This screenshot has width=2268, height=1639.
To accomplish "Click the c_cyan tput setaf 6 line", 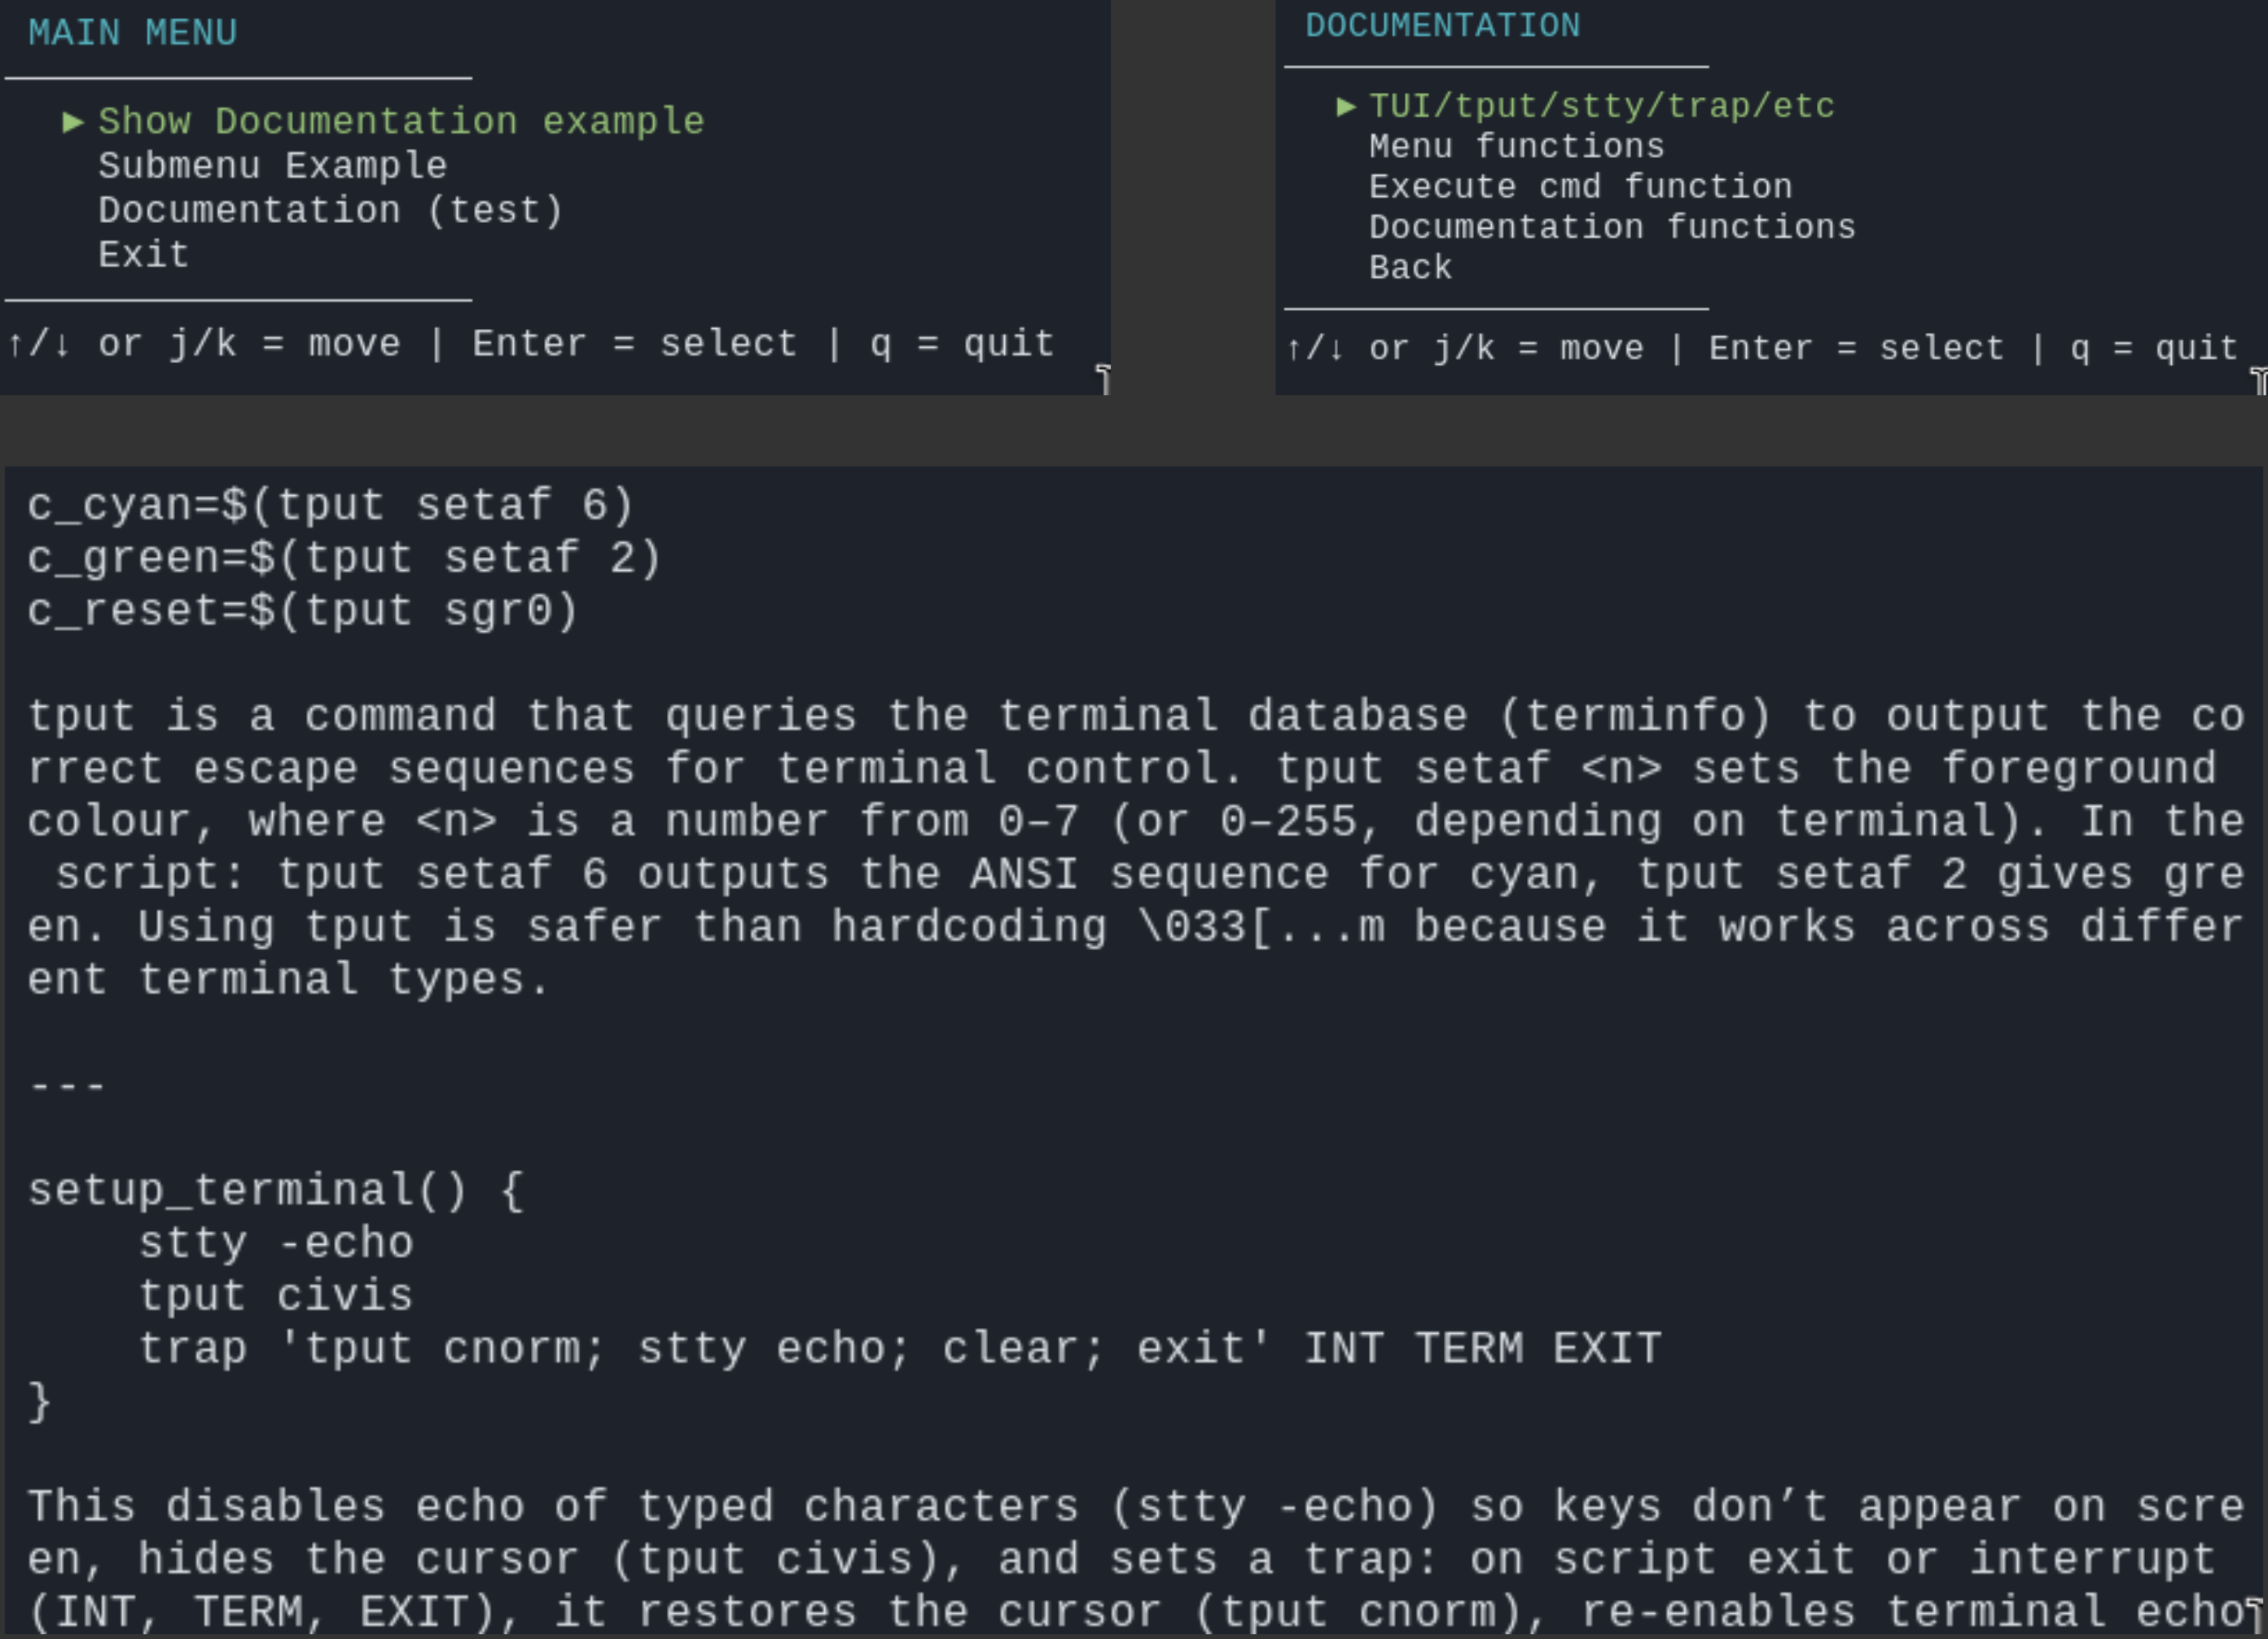I will (x=331, y=505).
